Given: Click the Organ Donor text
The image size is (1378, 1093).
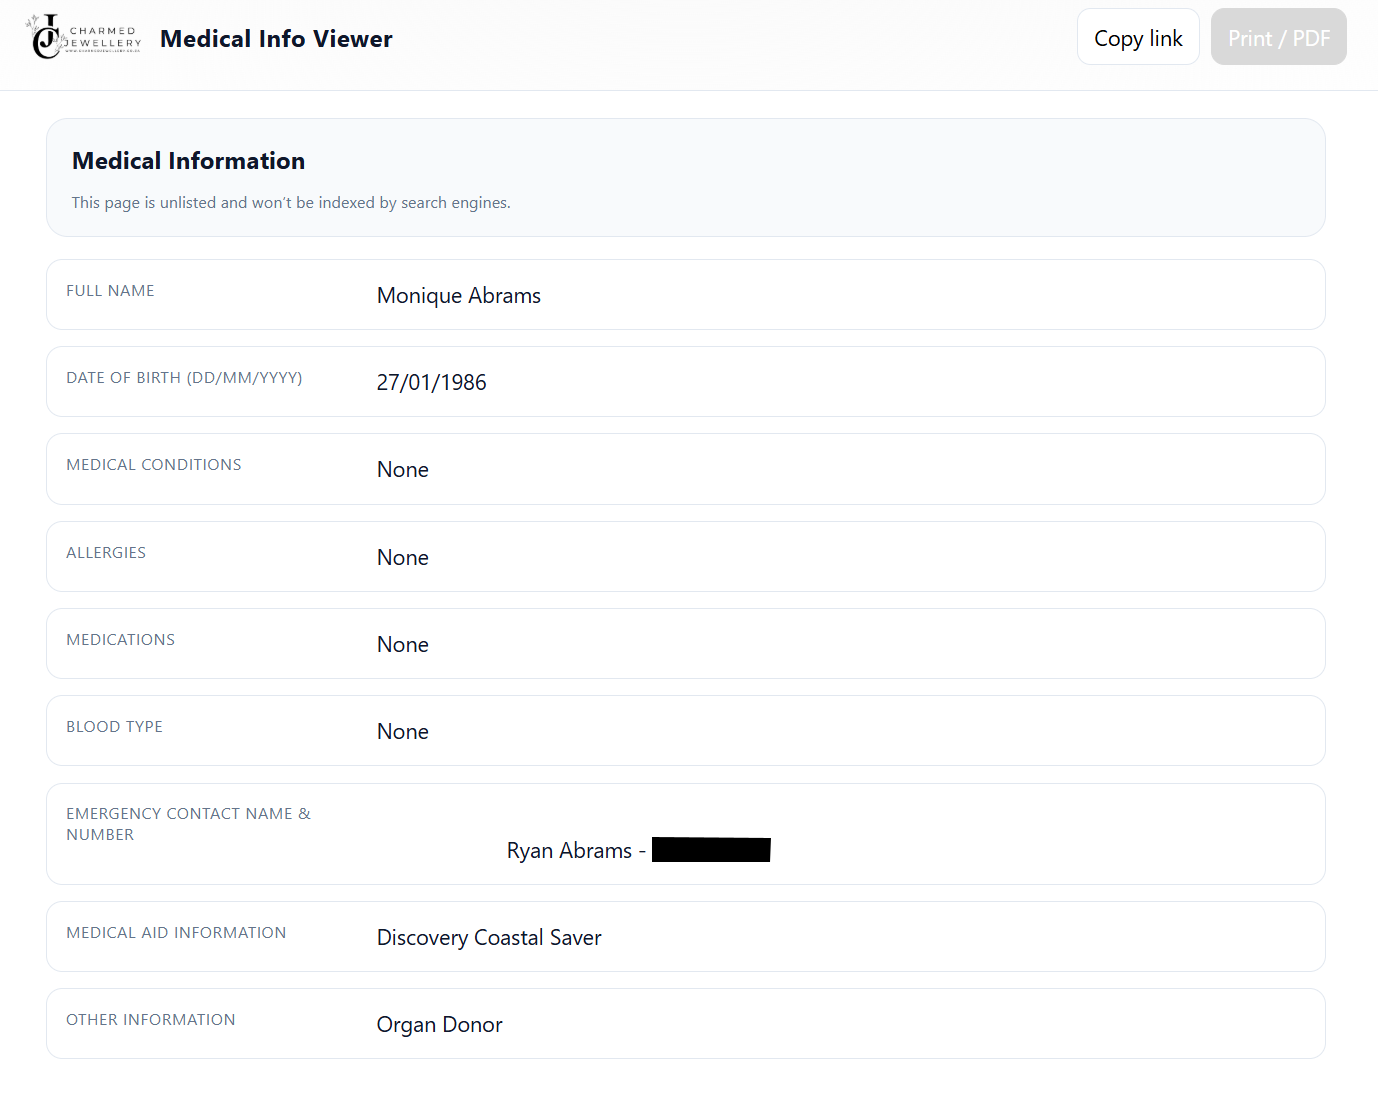Looking at the screenshot, I should pyautogui.click(x=439, y=1025).
